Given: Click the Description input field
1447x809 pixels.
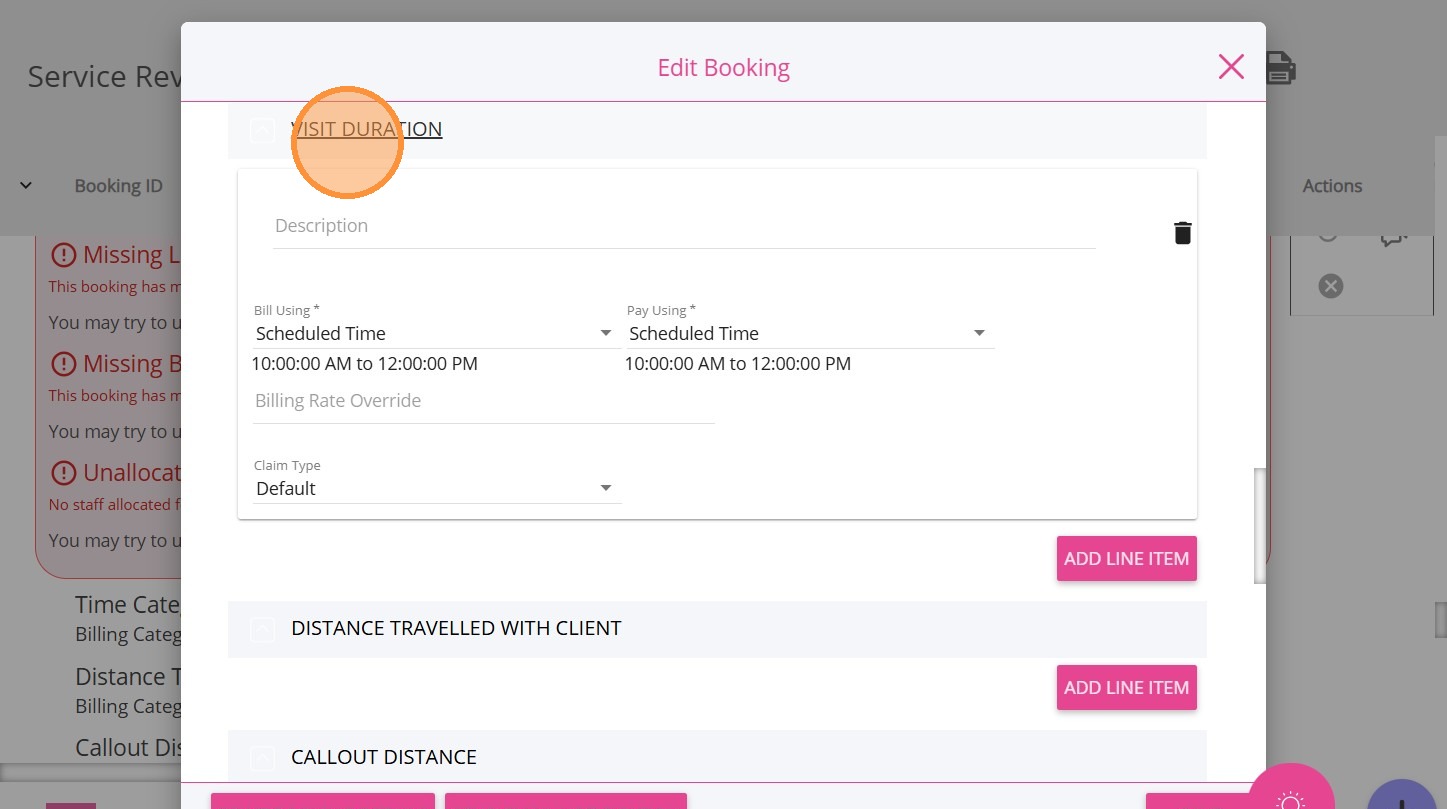Looking at the screenshot, I should pyautogui.click(x=683, y=227).
